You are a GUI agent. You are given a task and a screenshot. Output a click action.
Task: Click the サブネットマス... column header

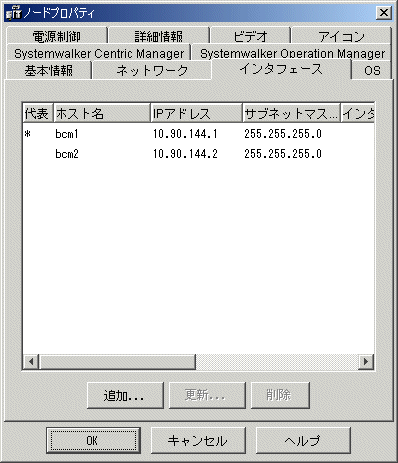(x=291, y=113)
